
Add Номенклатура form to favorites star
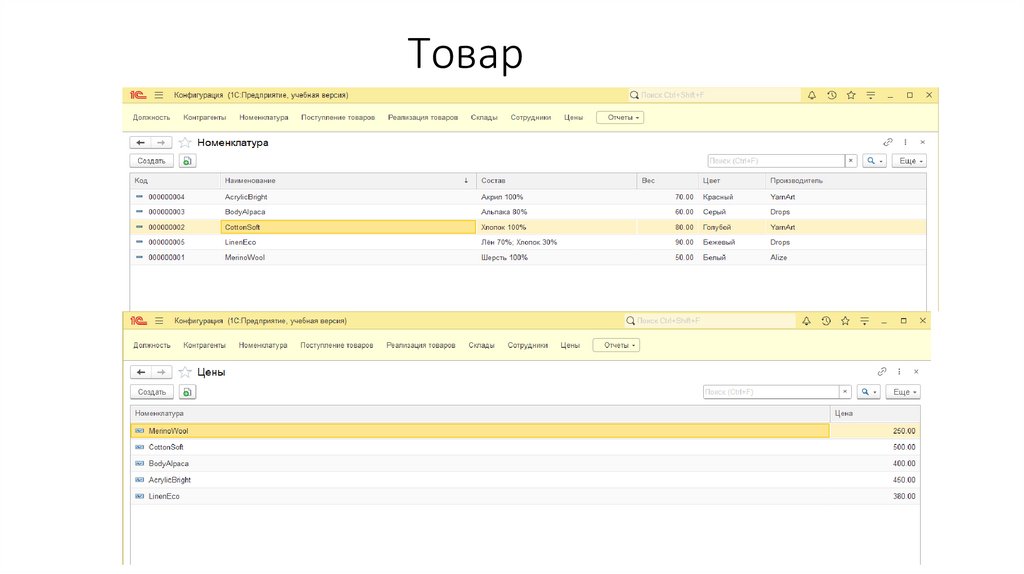pos(185,142)
